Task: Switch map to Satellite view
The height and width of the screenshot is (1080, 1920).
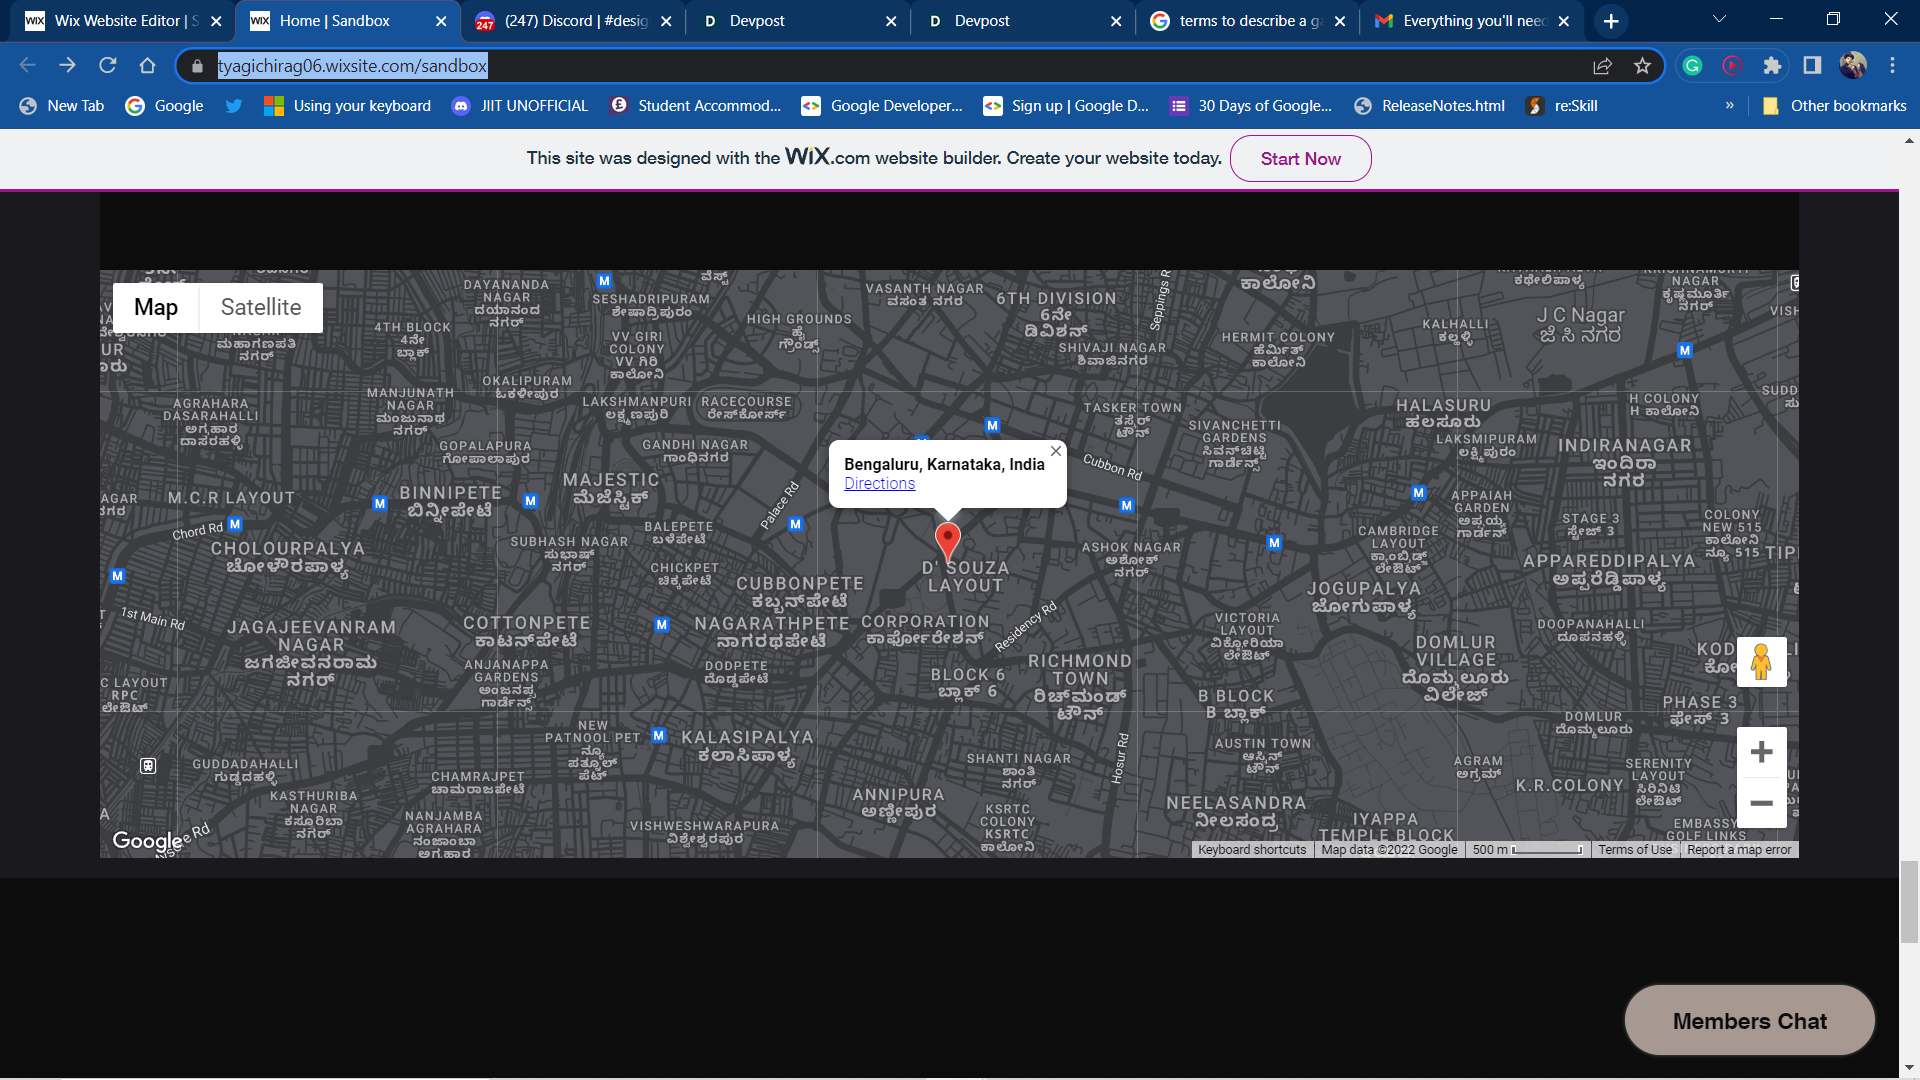Action: point(261,307)
